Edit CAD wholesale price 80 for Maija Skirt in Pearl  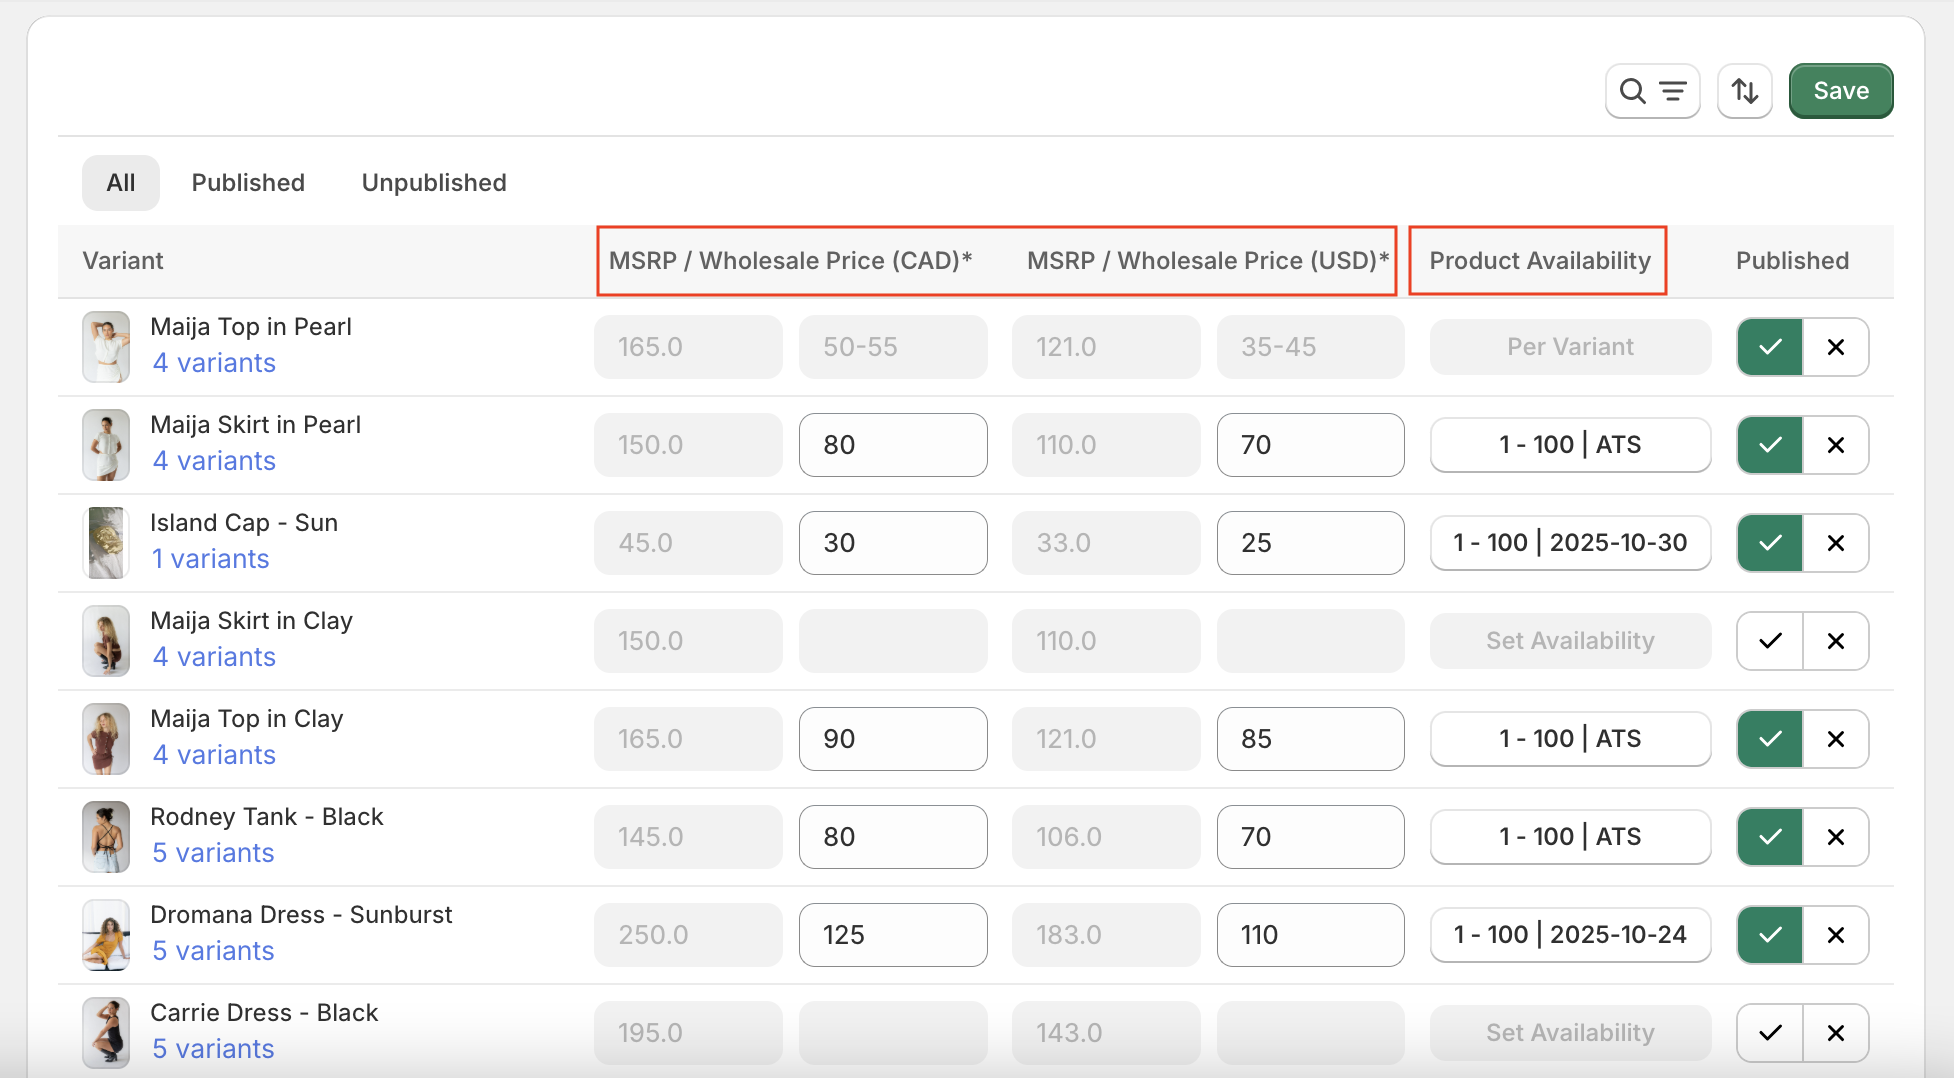click(893, 445)
